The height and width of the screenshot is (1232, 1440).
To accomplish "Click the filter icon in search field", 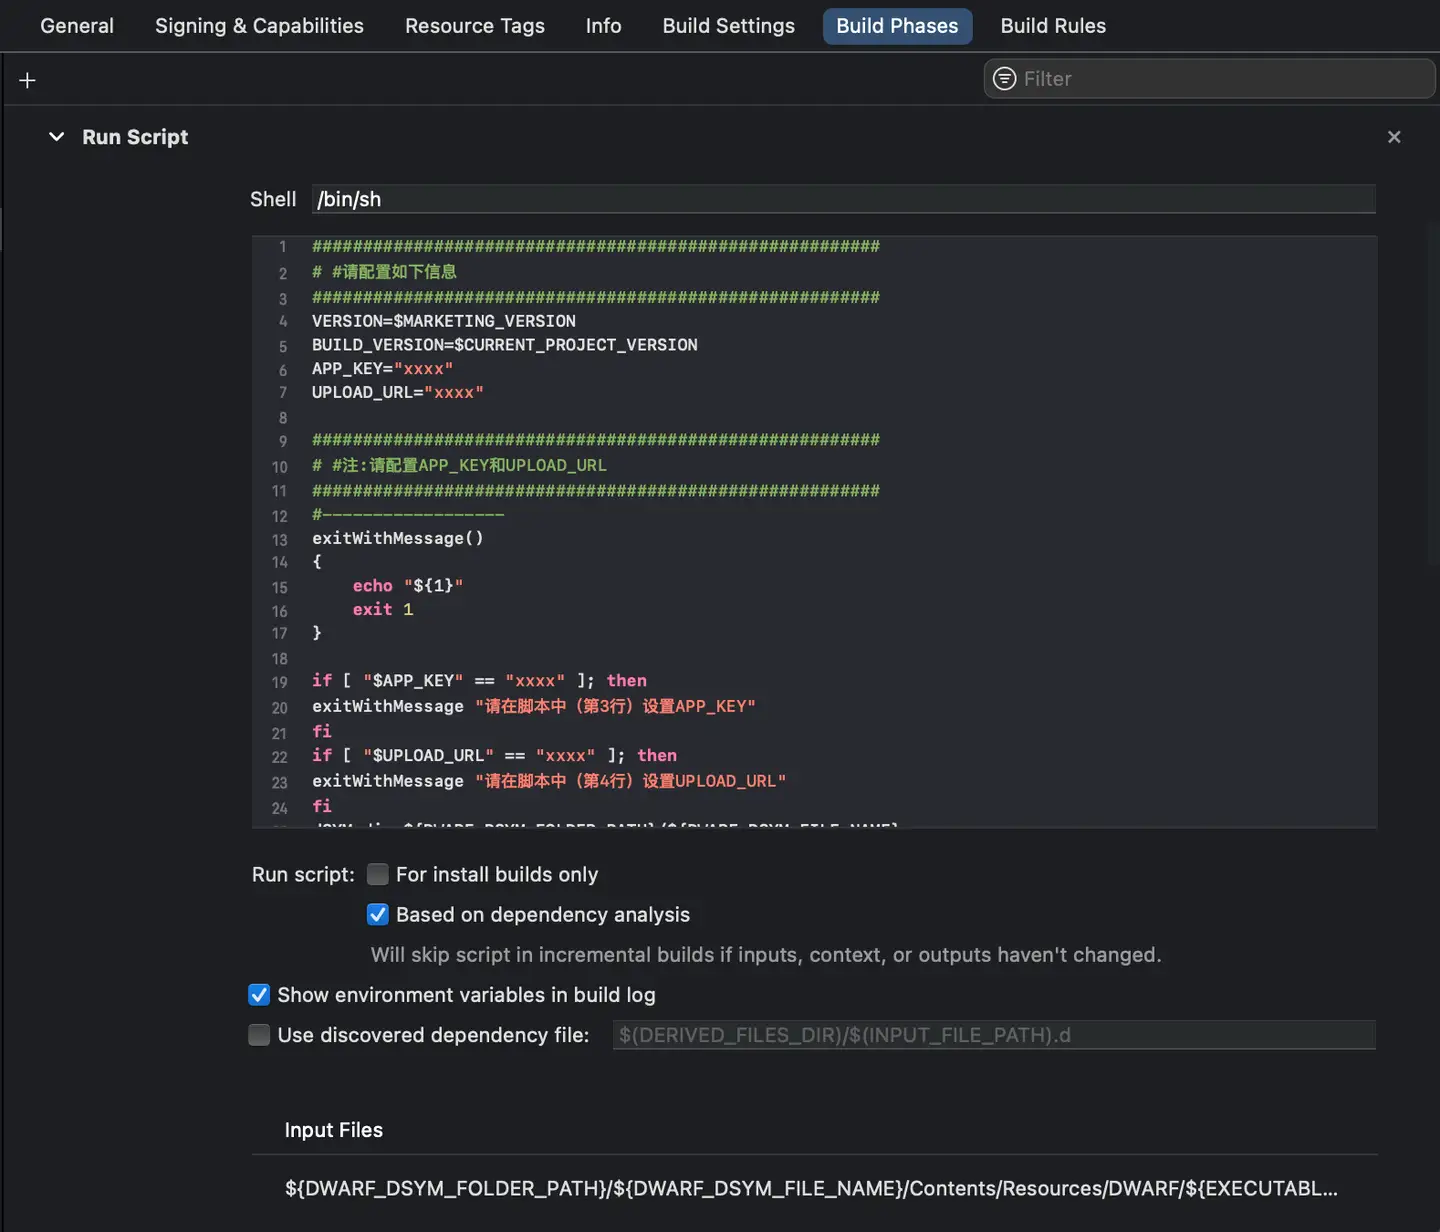I will (1004, 79).
